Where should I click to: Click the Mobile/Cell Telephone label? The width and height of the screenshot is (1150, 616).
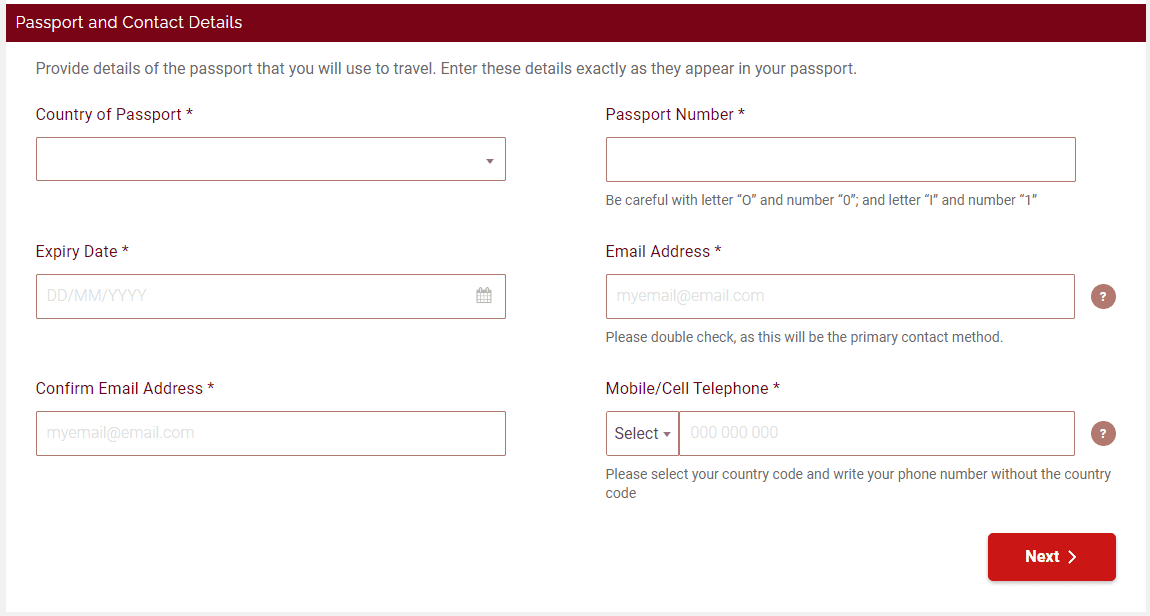[x=691, y=388]
